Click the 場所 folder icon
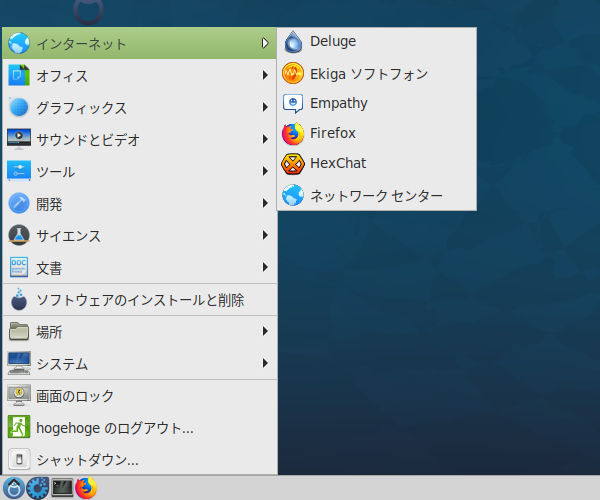600x500 pixels. pyautogui.click(x=19, y=331)
